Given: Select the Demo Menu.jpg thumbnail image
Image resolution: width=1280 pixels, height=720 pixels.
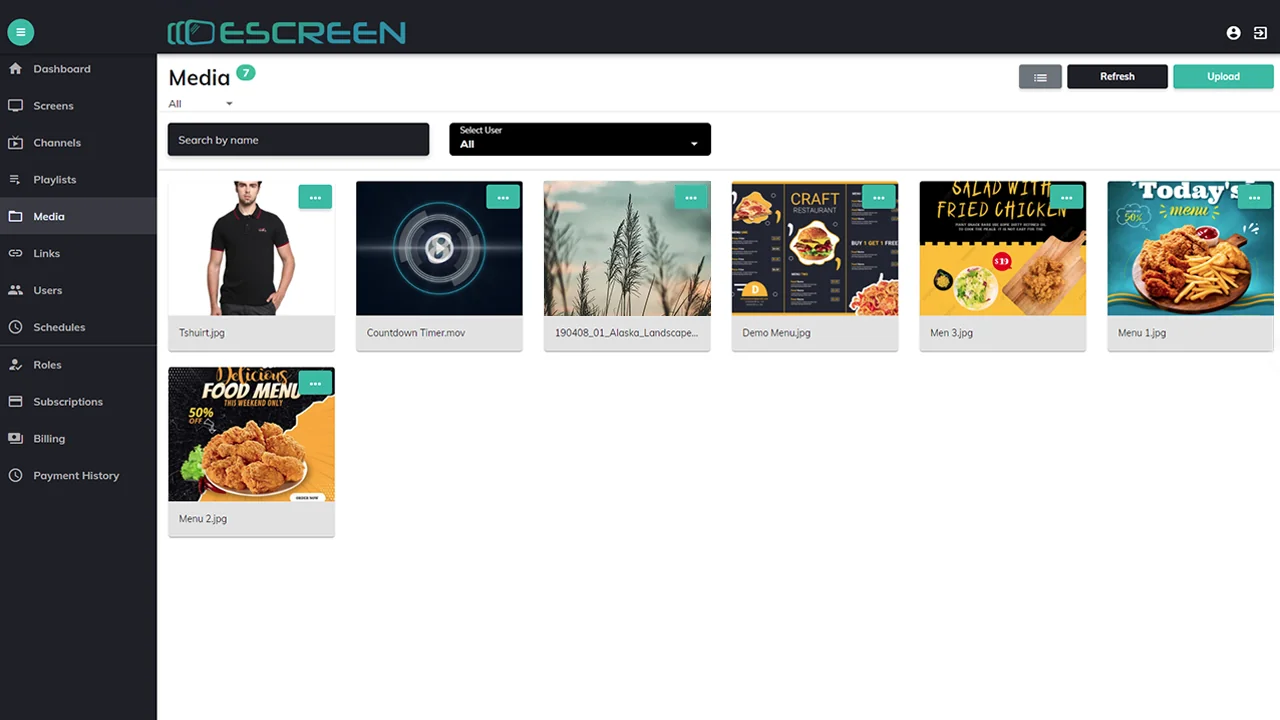Looking at the screenshot, I should (815, 248).
